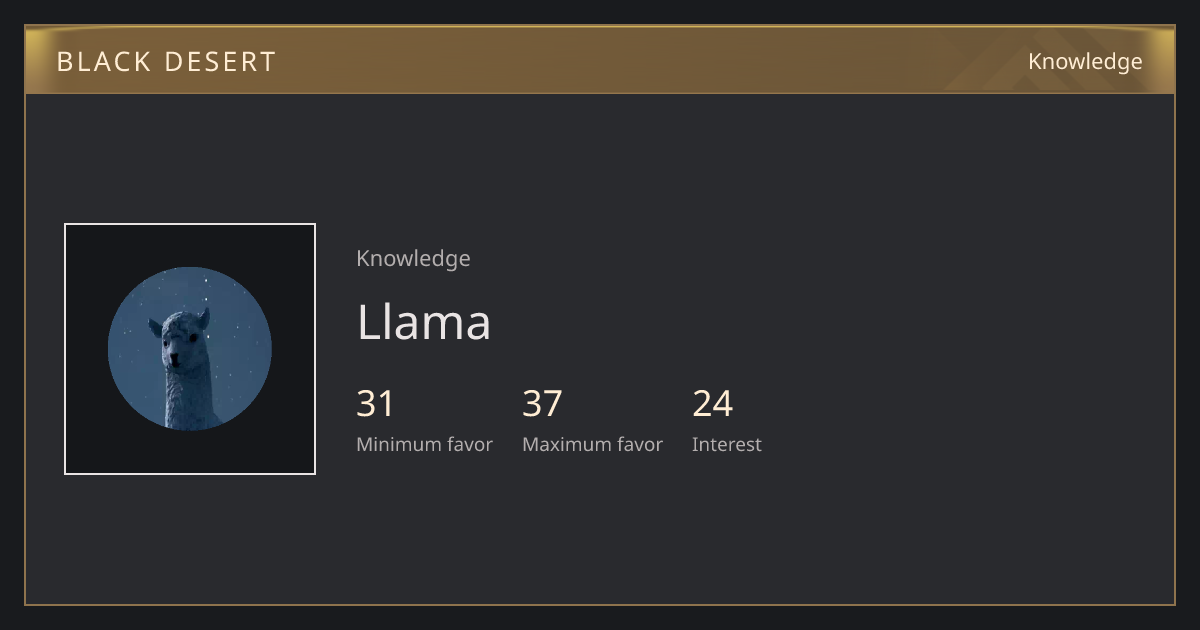Viewport: 1200px width, 630px height.
Task: Click the circular llama portrait image
Action: pos(190,349)
